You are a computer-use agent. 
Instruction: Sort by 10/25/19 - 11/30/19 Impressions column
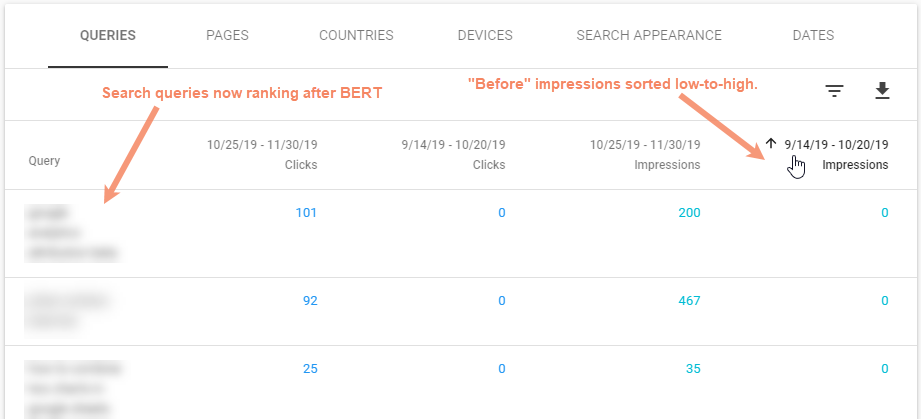pos(645,154)
